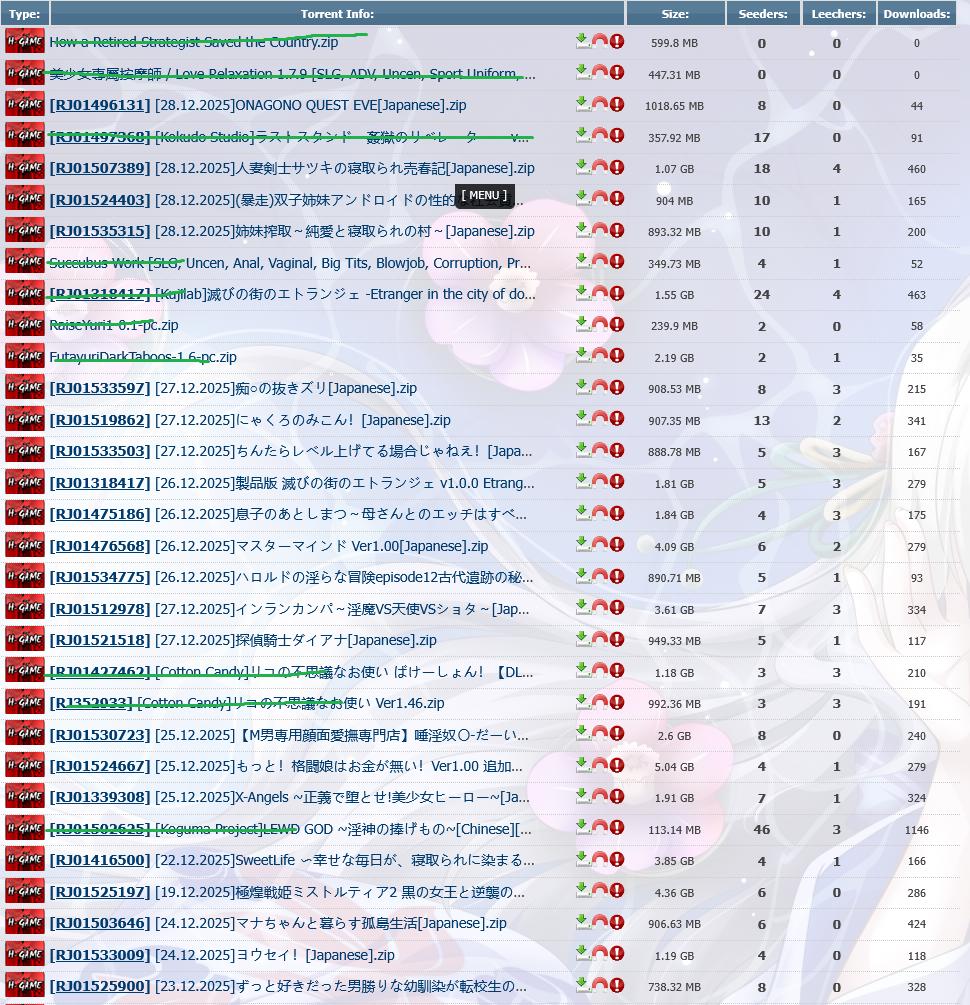Click download icon for RJ01496131 torrent

[x=583, y=104]
